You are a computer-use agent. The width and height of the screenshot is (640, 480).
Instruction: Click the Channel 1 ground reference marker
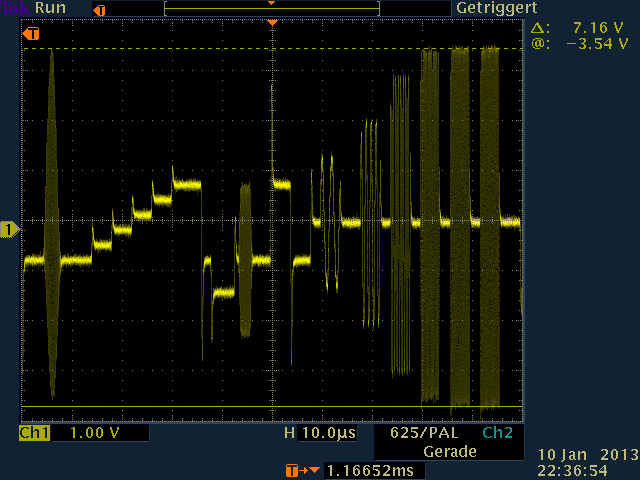click(x=9, y=230)
